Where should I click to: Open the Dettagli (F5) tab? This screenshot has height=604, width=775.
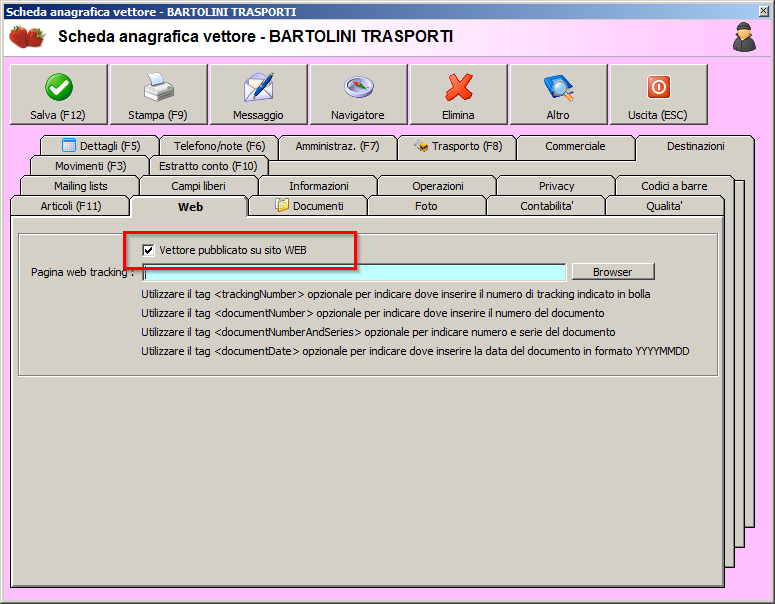[x=100, y=146]
